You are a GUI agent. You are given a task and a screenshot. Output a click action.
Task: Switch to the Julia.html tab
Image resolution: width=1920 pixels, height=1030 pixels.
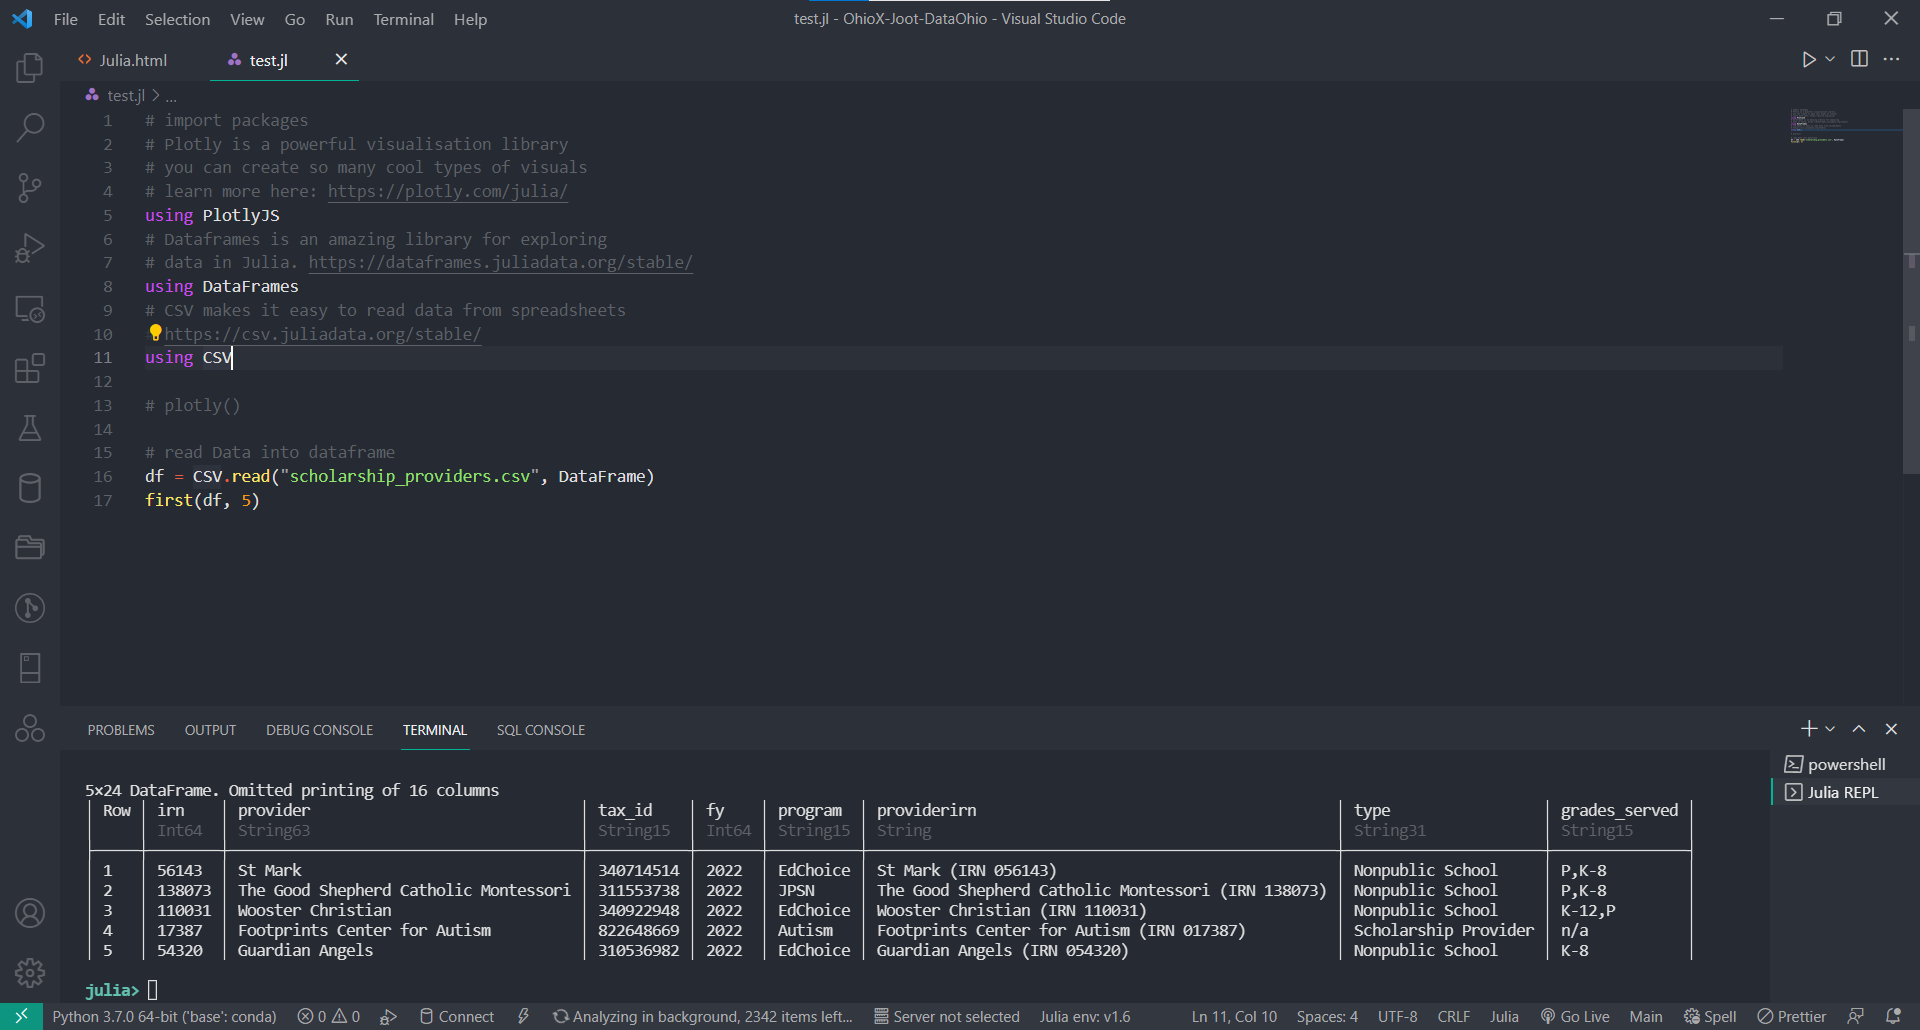[x=122, y=60]
